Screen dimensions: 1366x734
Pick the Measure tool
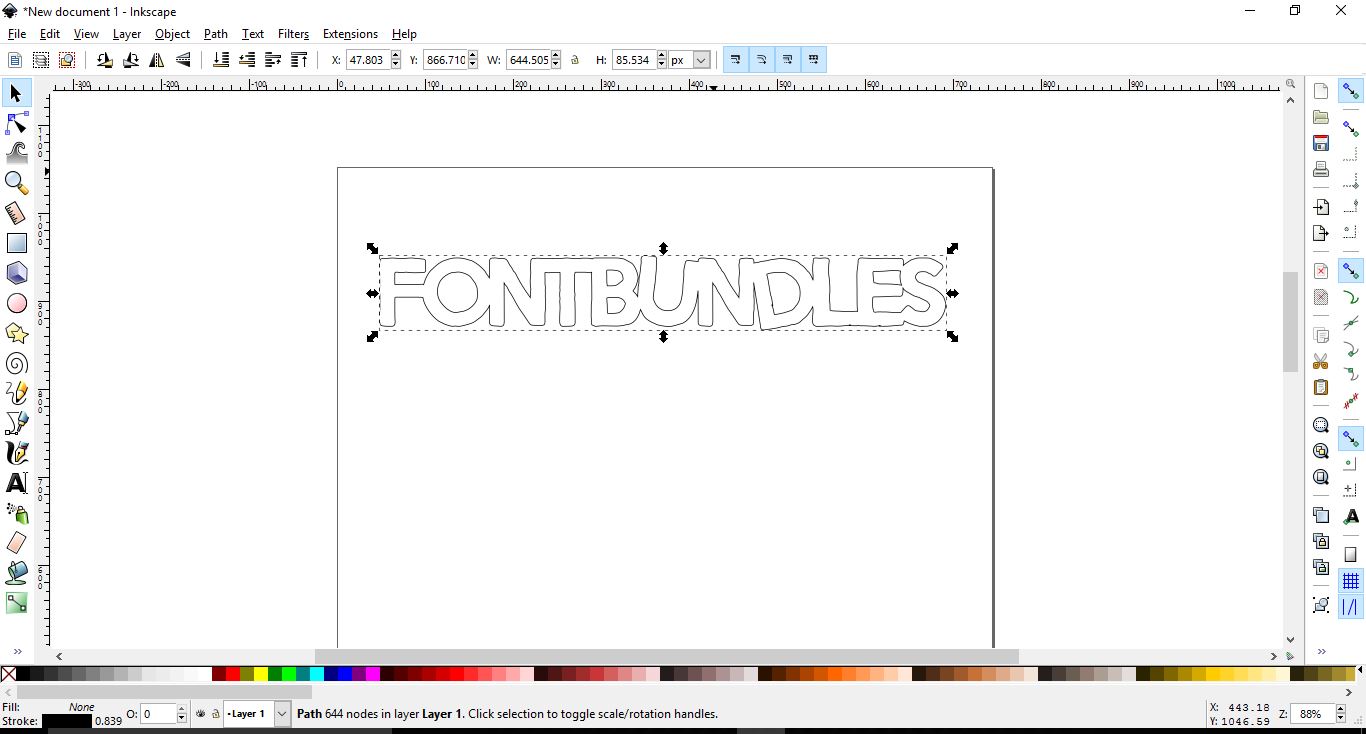click(17, 213)
